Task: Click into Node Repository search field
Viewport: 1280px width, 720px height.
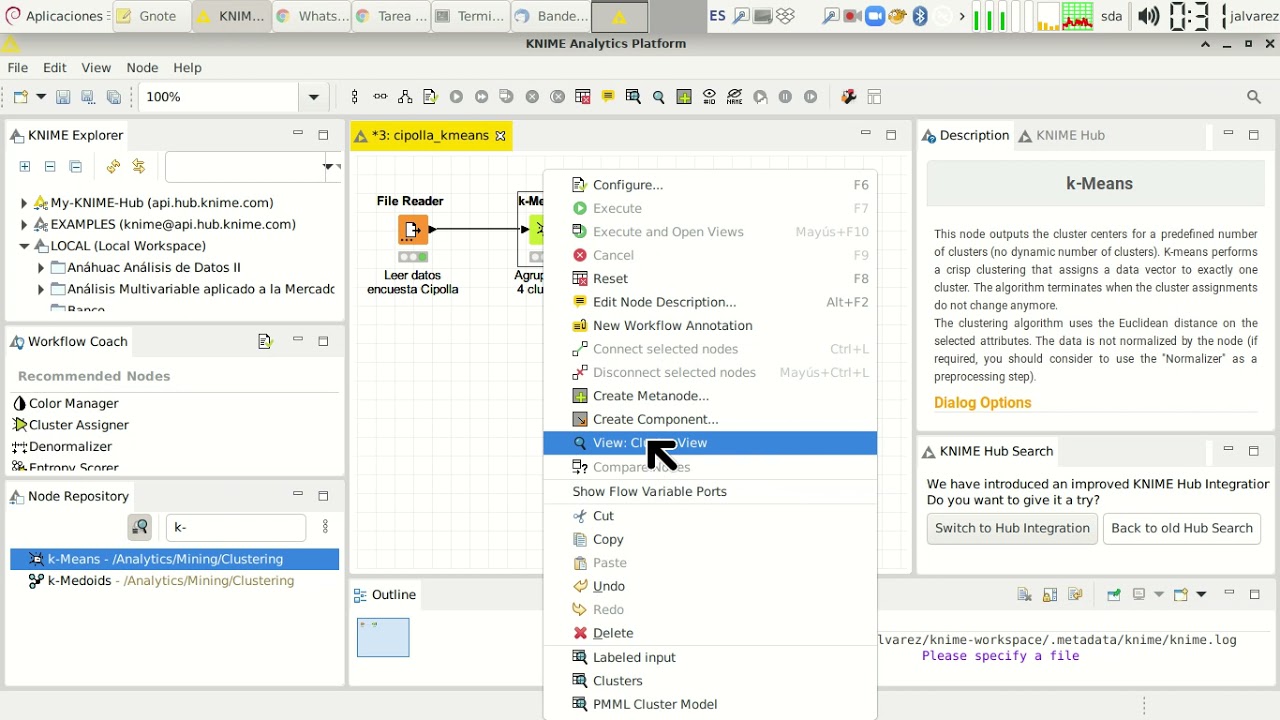Action: tap(235, 527)
